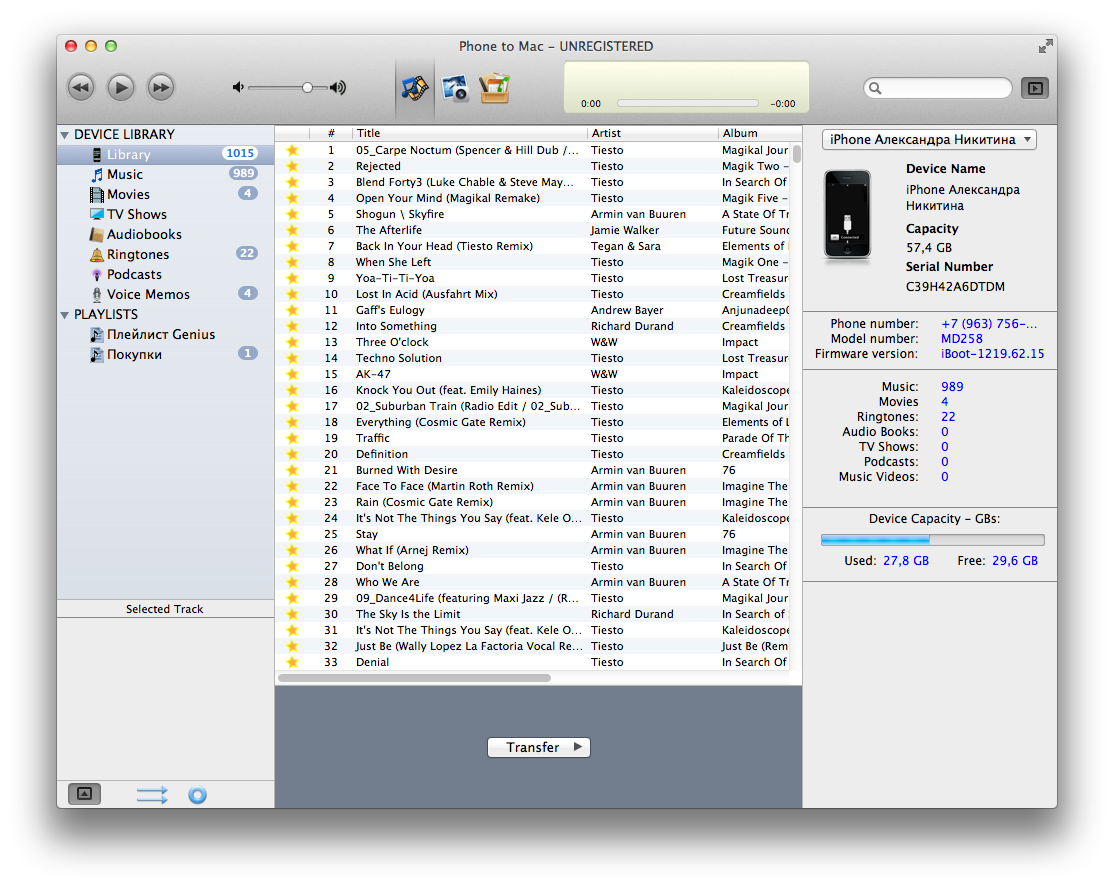Screen dimensions: 1114x887
Task: Select the Voice Memos microphone icon
Action: pos(97,294)
